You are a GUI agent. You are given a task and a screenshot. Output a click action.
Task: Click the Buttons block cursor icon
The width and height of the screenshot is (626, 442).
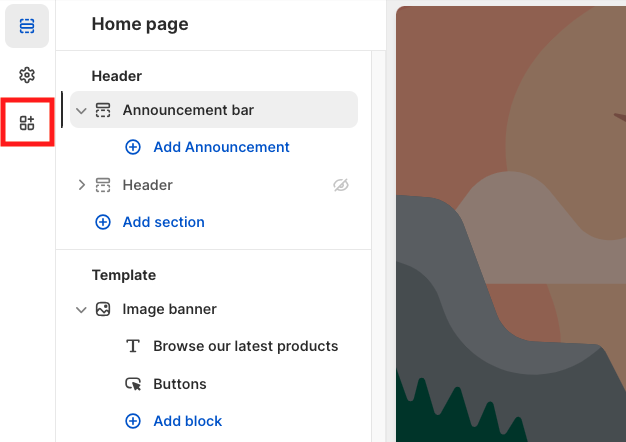[x=133, y=384]
